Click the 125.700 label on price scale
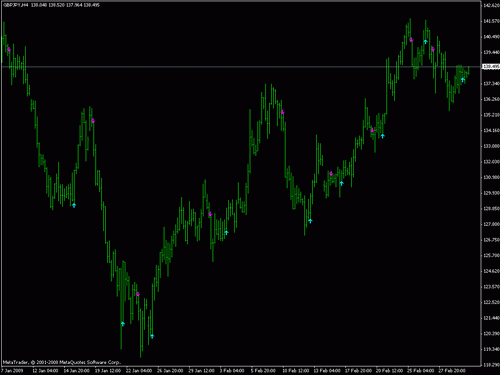The width and height of the screenshot is (500, 375). coord(491,255)
